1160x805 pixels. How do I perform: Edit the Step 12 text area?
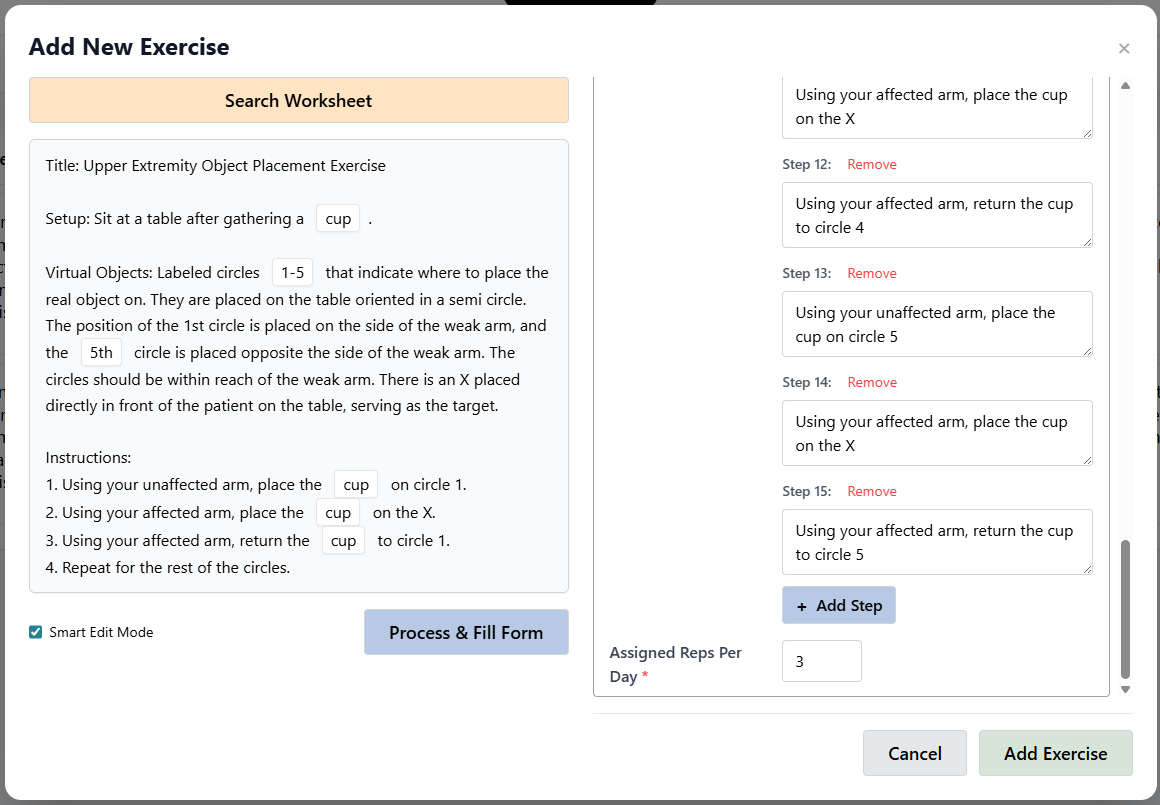(x=936, y=215)
